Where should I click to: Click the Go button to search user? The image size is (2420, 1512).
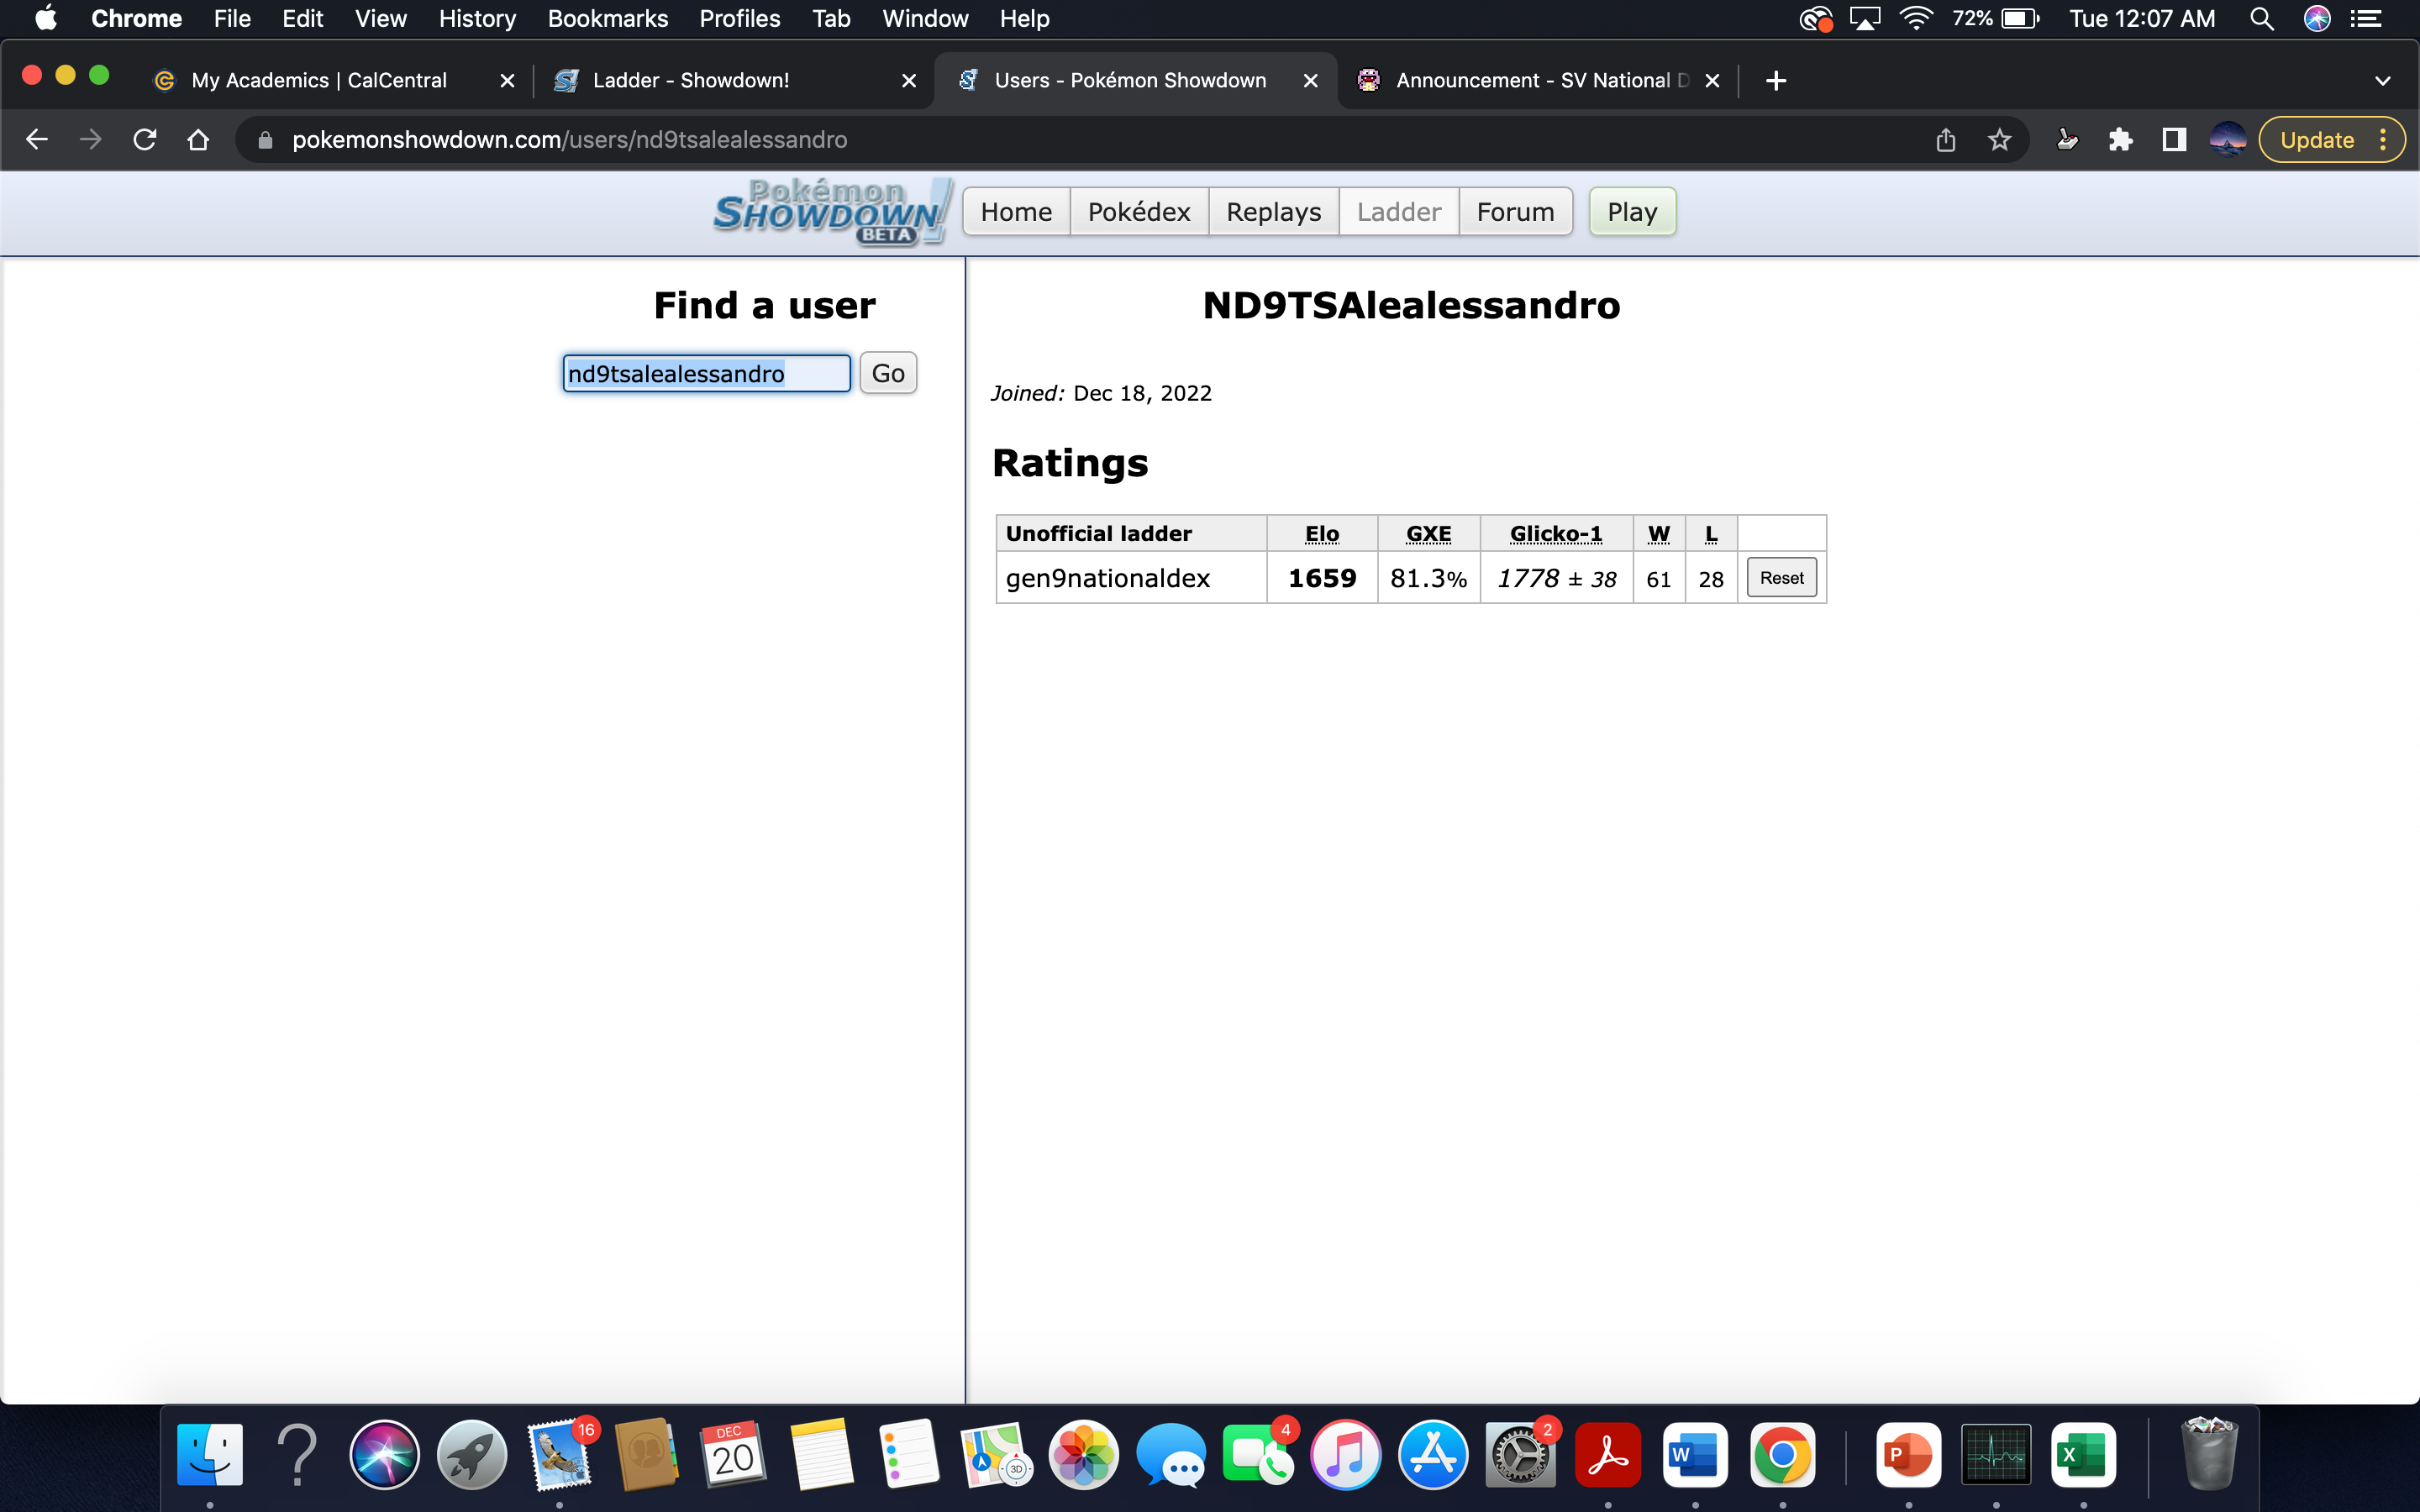(888, 373)
